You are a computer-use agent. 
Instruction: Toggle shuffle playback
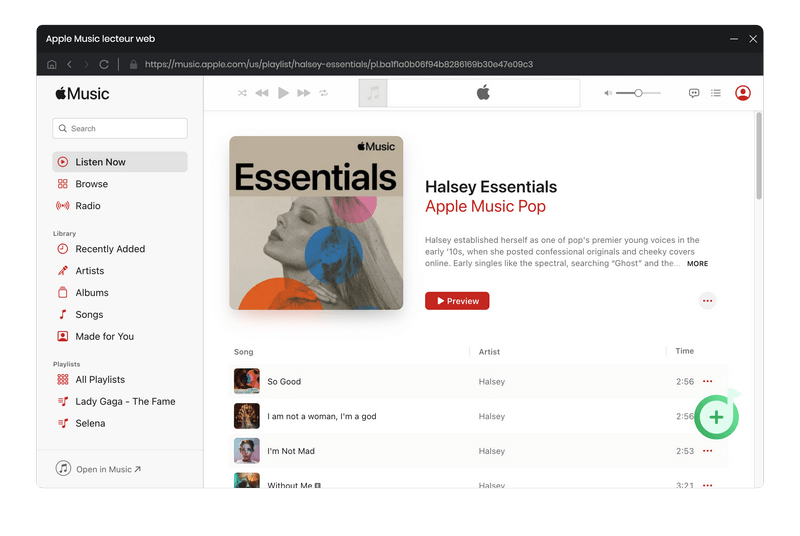click(242, 93)
